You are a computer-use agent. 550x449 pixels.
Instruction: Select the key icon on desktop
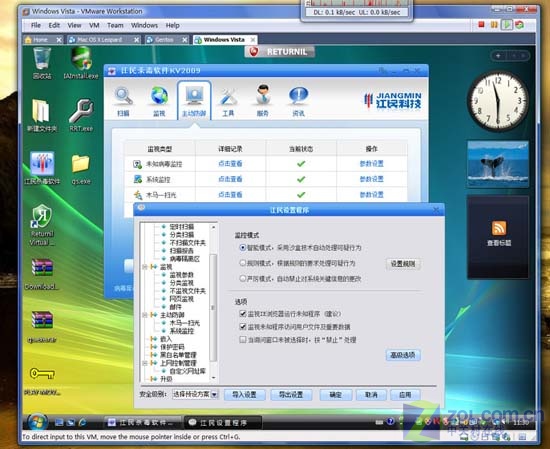pos(42,374)
